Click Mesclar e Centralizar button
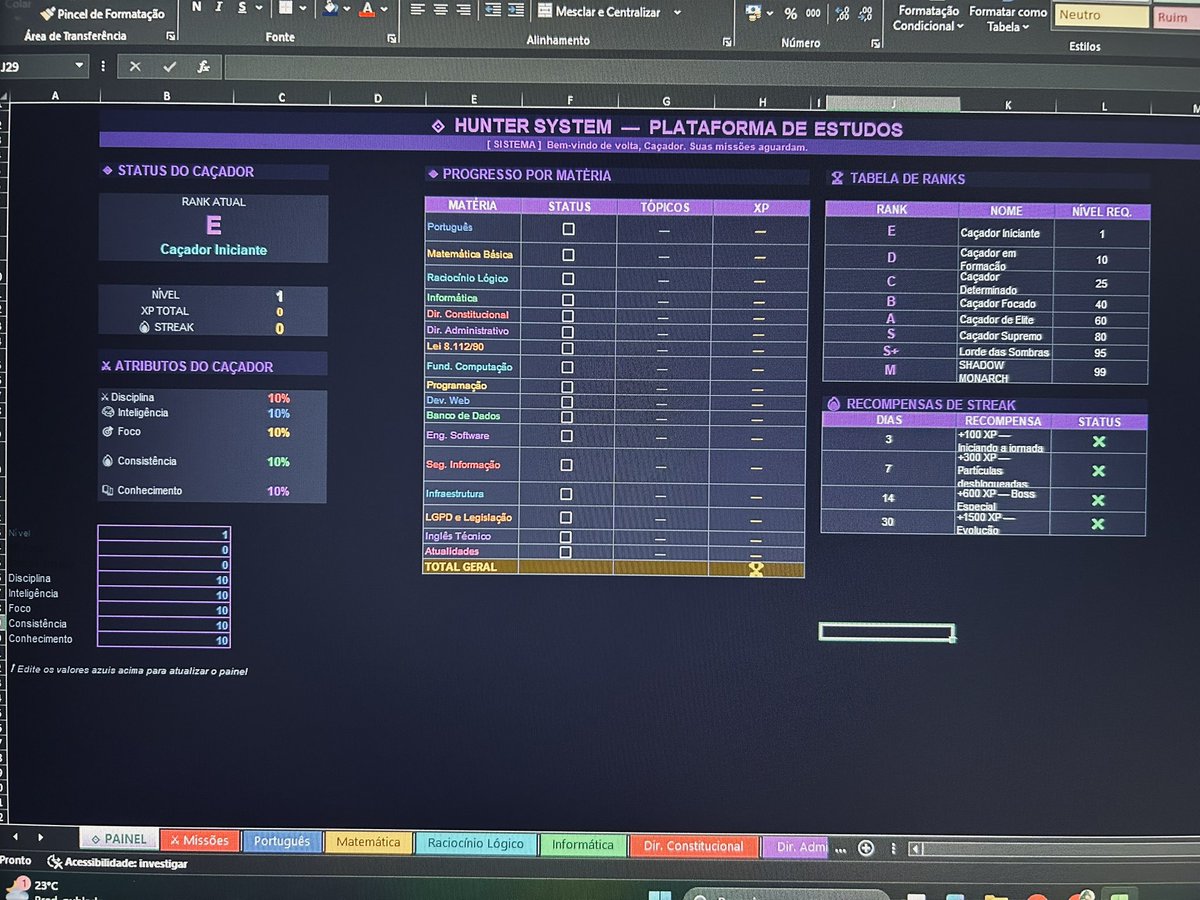The width and height of the screenshot is (1200, 900). tap(600, 12)
